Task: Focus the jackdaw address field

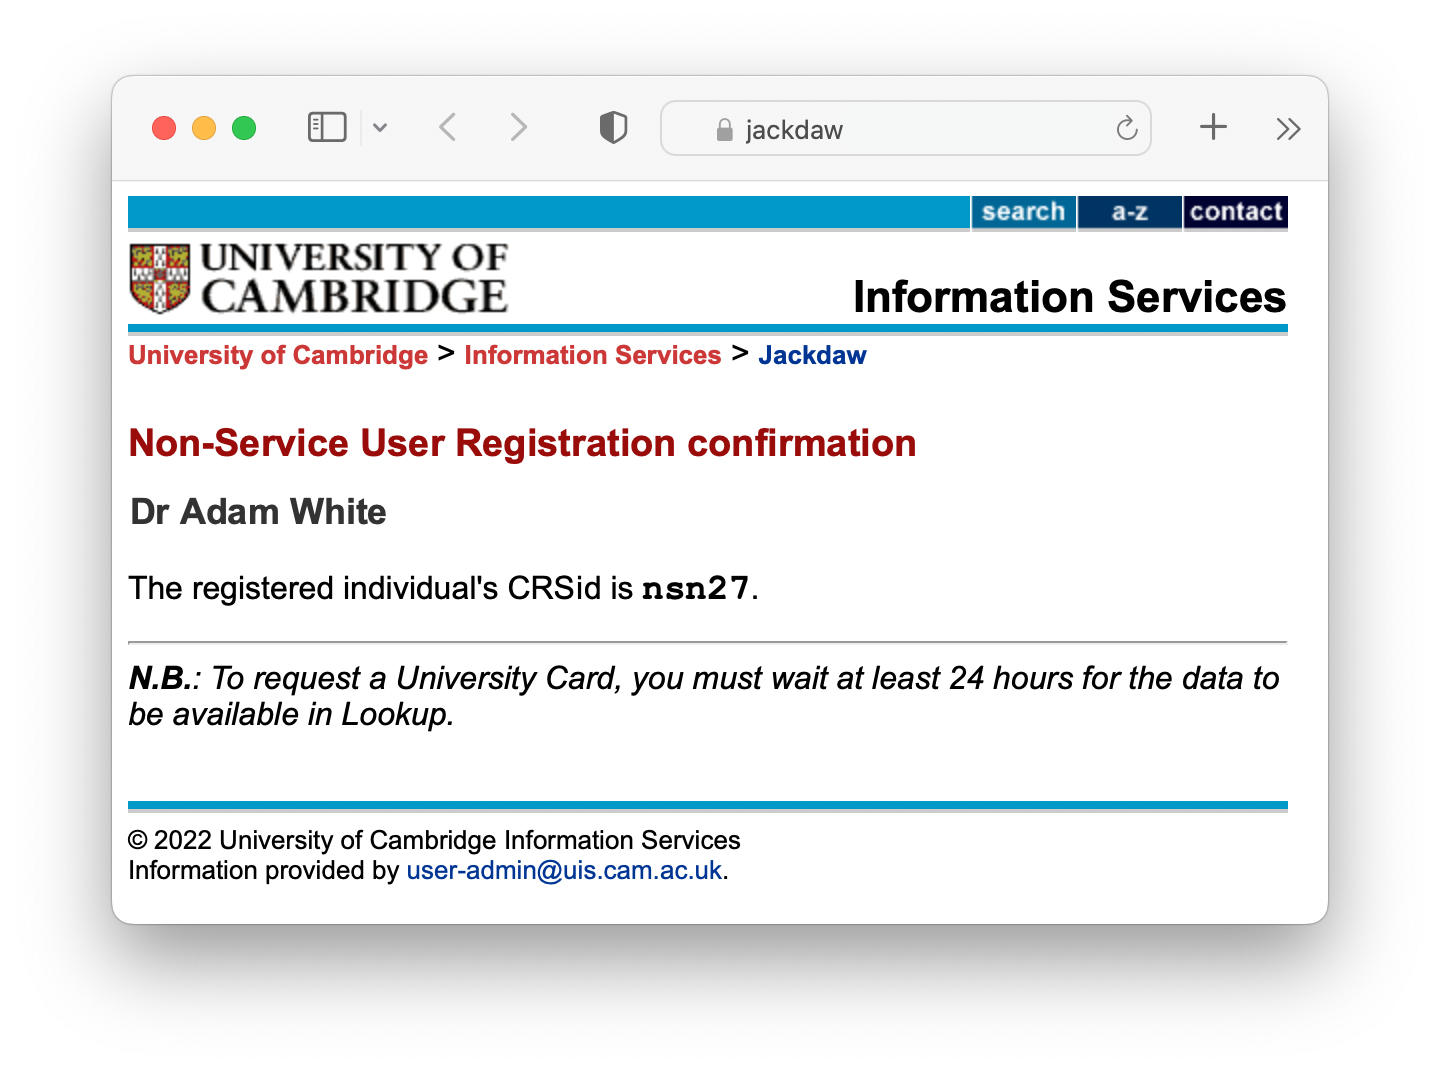Action: click(x=906, y=128)
